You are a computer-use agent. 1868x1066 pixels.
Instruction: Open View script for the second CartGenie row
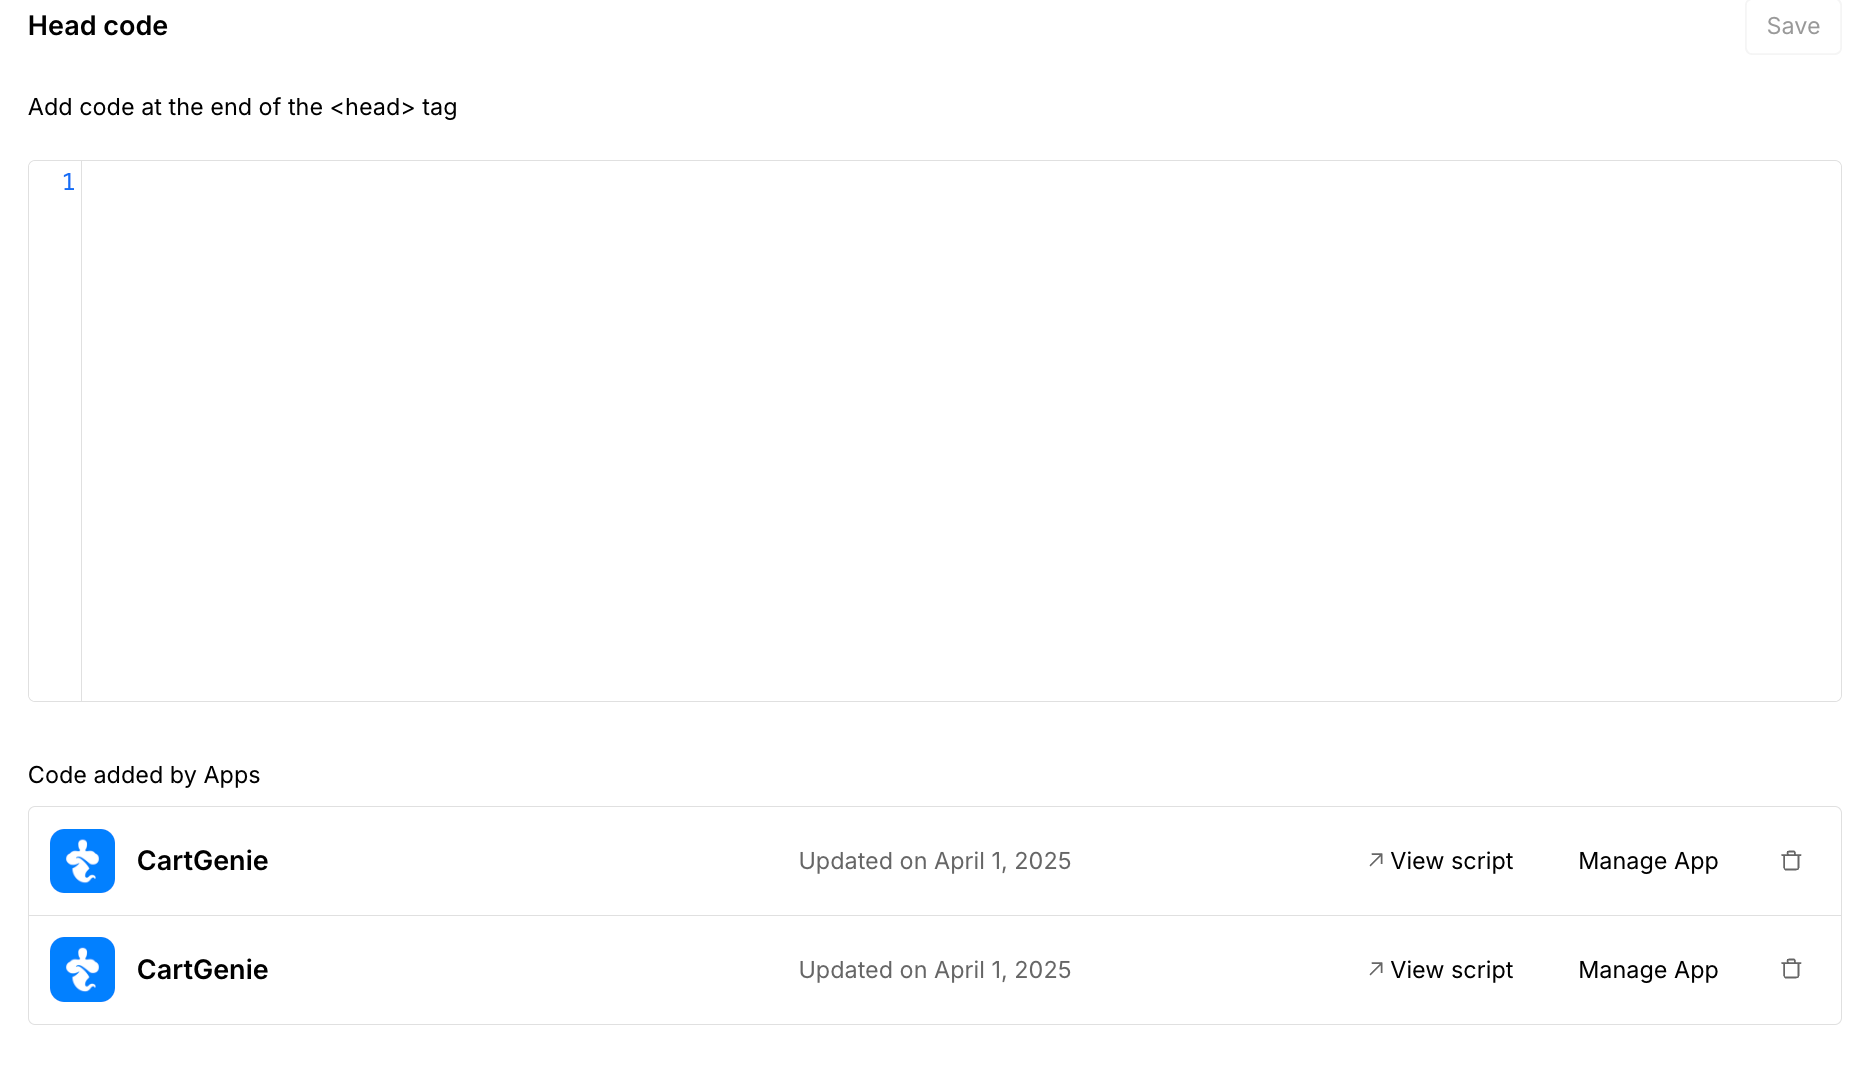point(1451,970)
